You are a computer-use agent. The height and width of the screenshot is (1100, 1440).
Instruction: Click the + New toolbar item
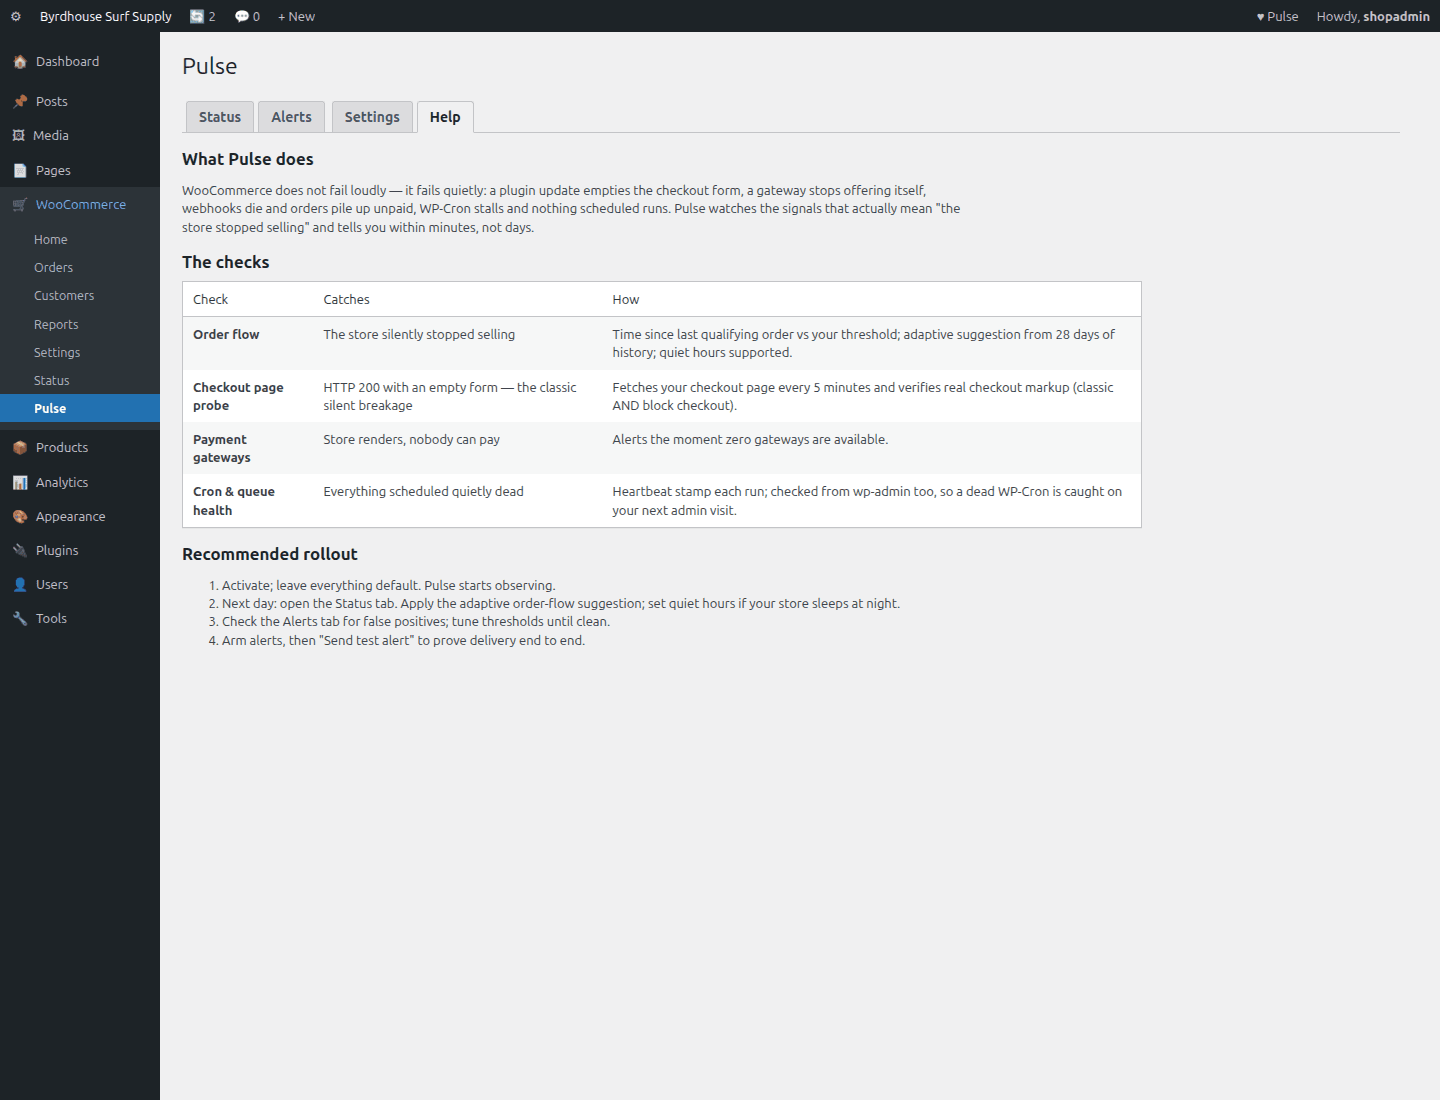point(296,16)
